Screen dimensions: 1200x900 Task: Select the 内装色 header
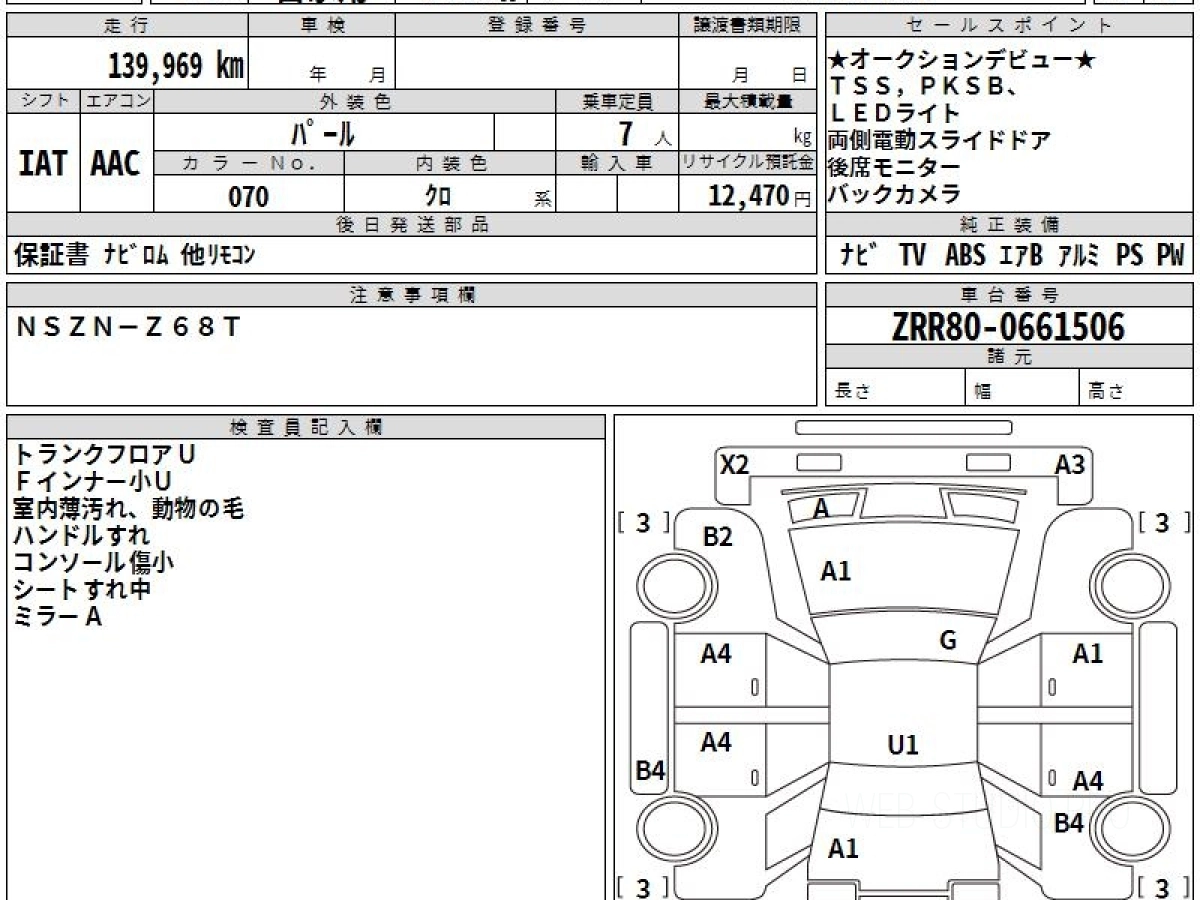click(450, 163)
